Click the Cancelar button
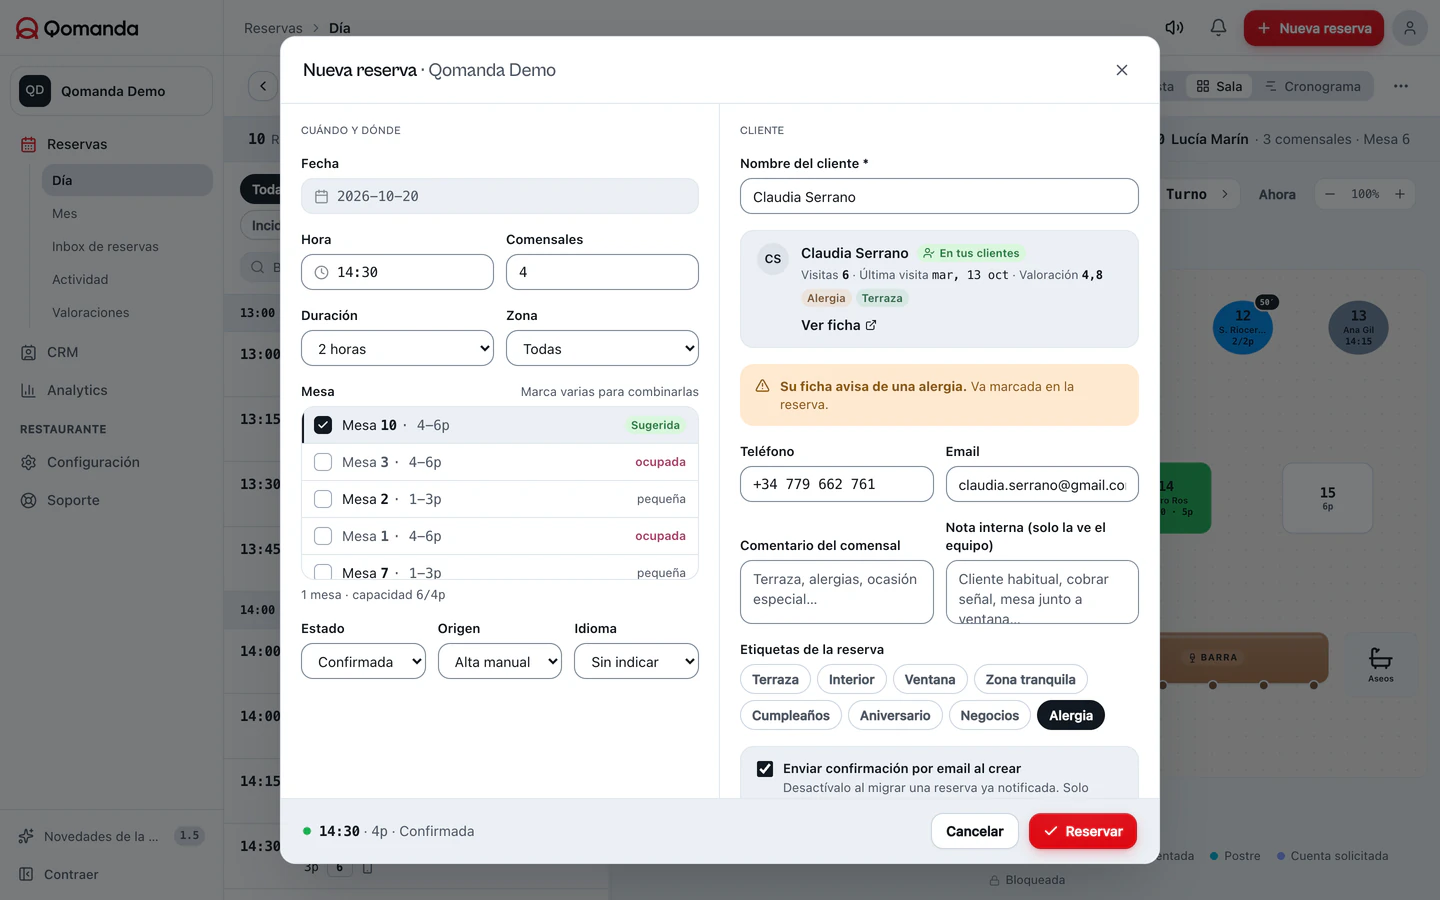The height and width of the screenshot is (900, 1440). [x=975, y=831]
